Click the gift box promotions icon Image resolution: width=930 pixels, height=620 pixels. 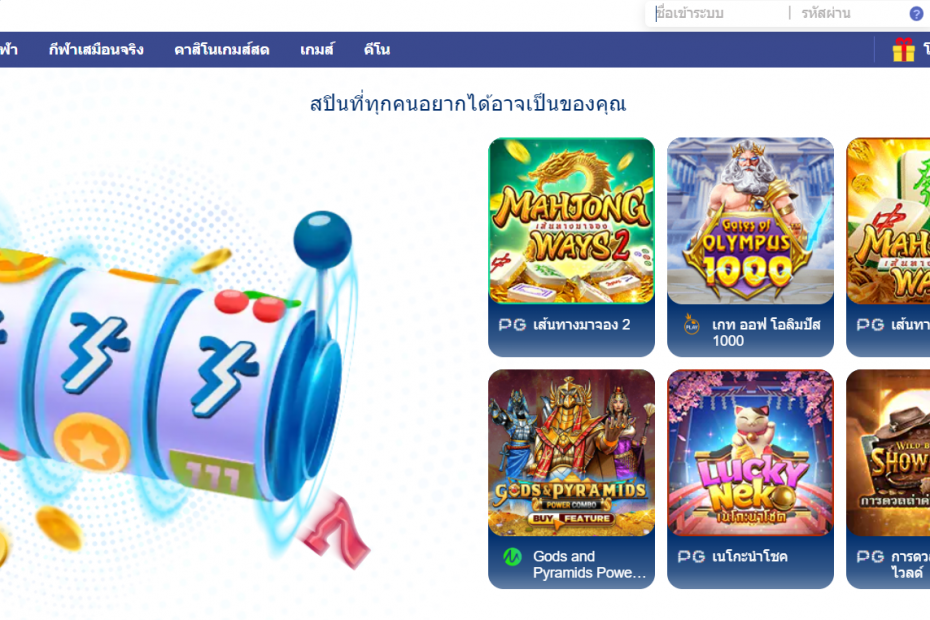tap(903, 50)
